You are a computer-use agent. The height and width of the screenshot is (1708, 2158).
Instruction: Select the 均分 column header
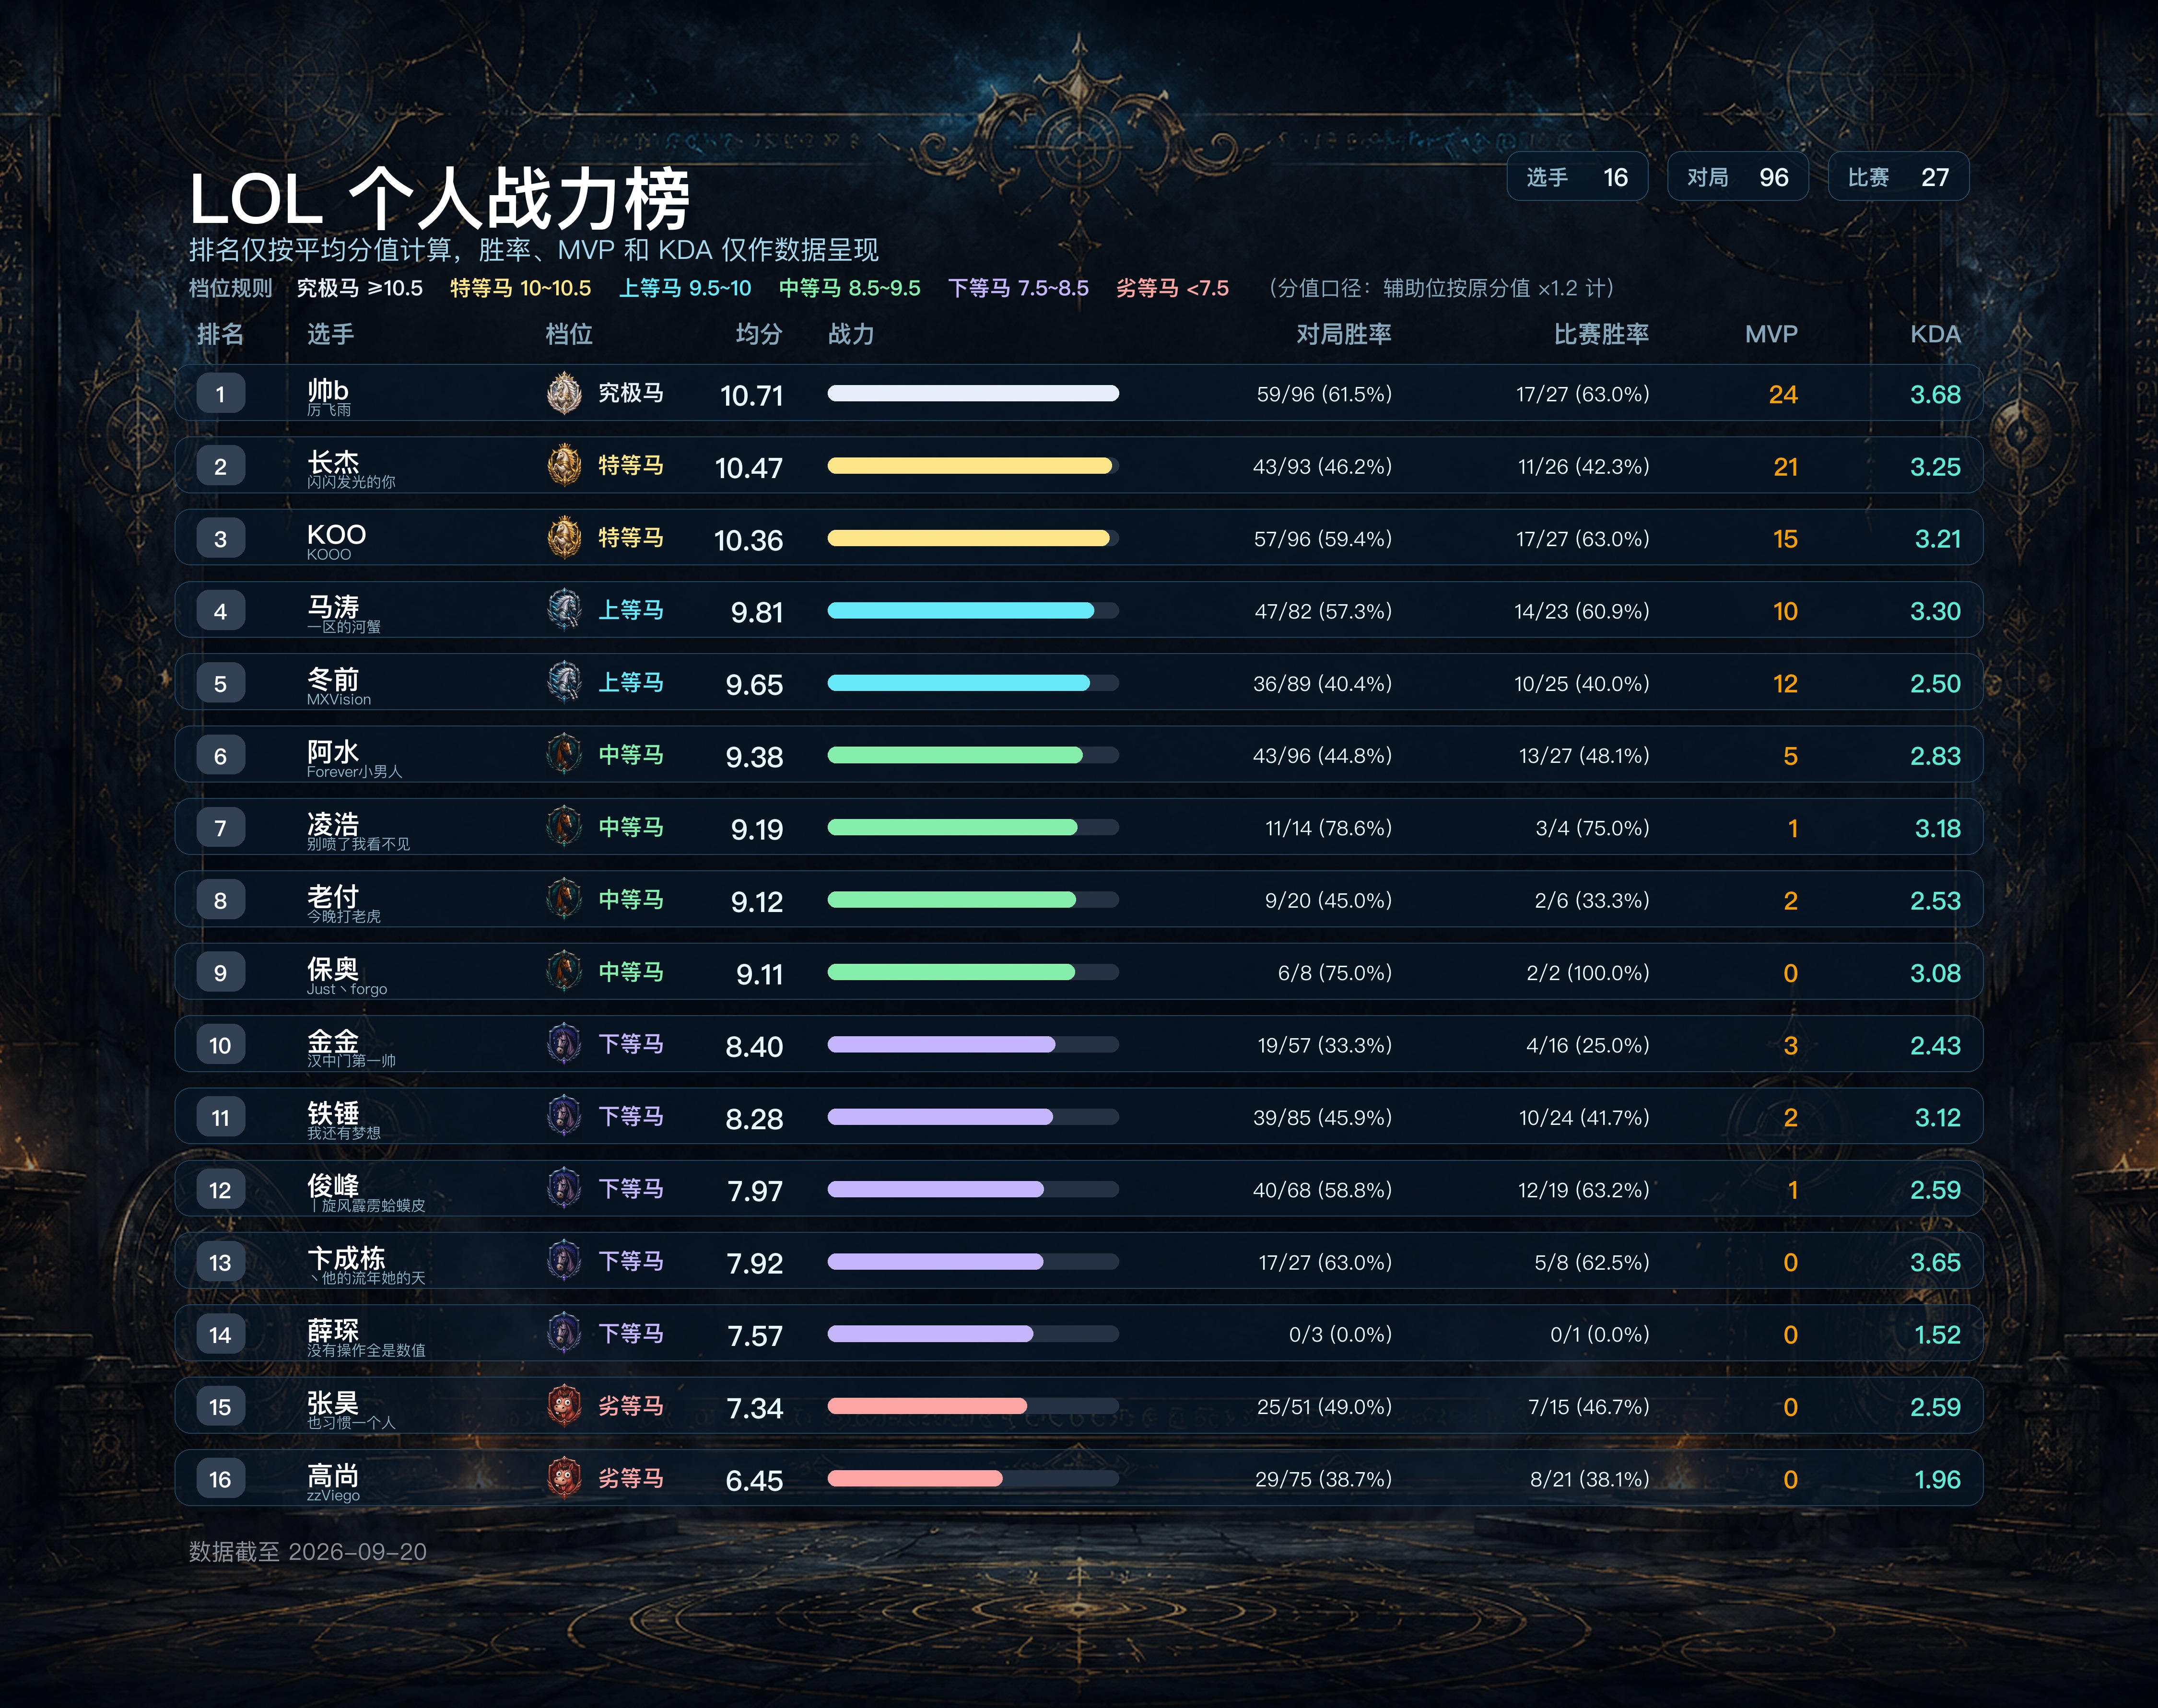click(x=758, y=334)
